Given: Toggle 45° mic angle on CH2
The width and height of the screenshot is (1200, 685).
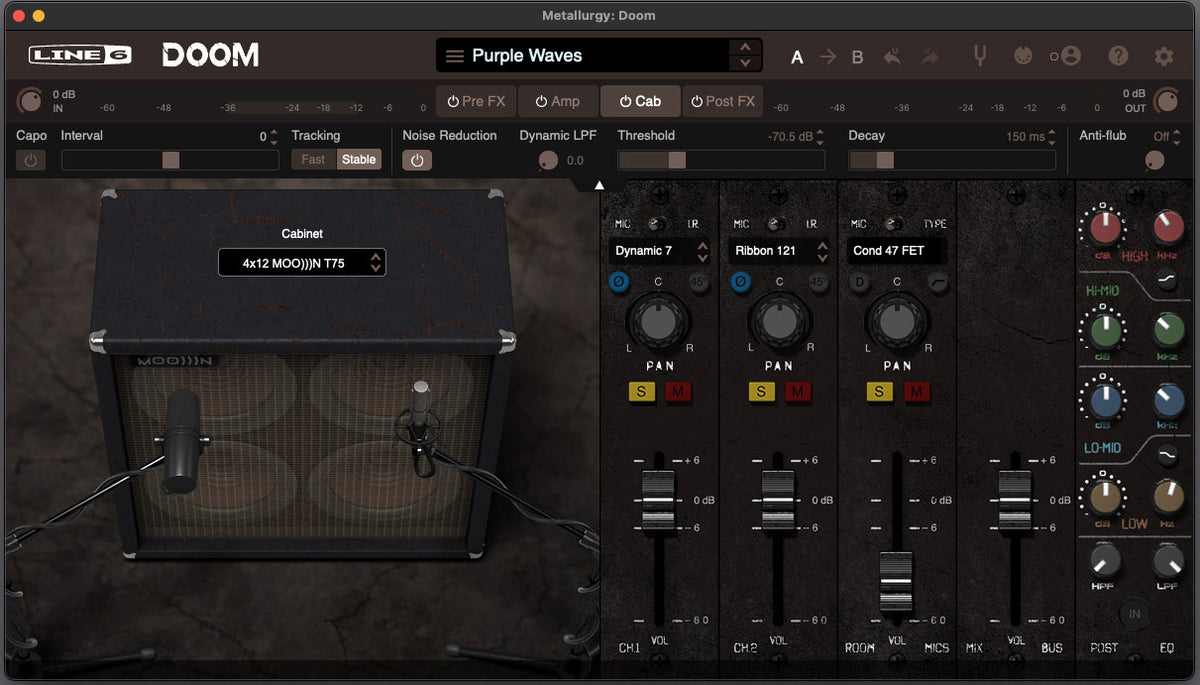Looking at the screenshot, I should pos(818,283).
